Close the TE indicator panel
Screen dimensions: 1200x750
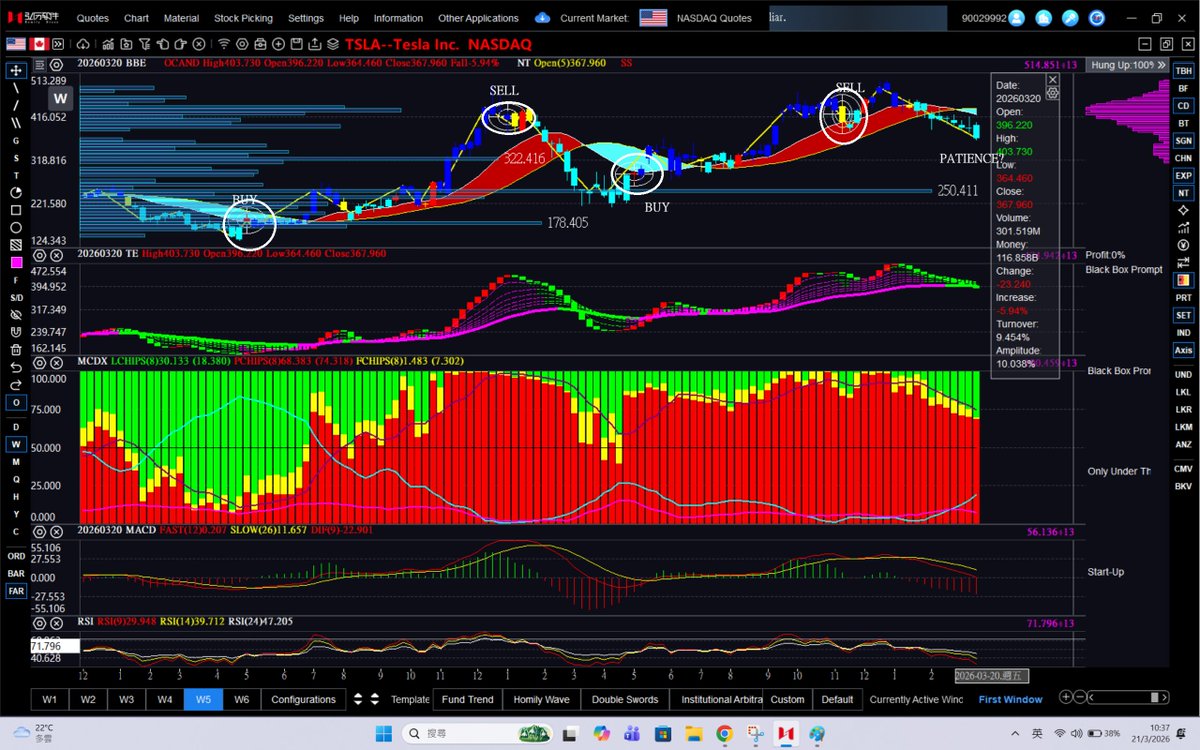tap(55, 254)
